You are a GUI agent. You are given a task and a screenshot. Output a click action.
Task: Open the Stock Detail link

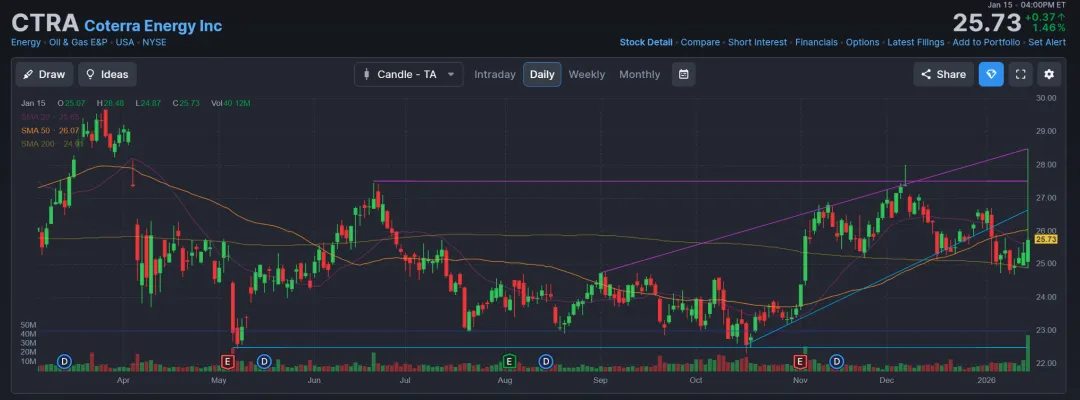coord(645,42)
